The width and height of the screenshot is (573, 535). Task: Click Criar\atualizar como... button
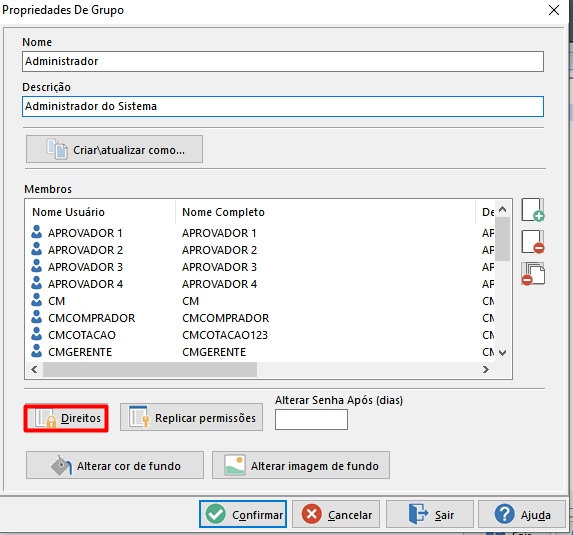point(114,149)
